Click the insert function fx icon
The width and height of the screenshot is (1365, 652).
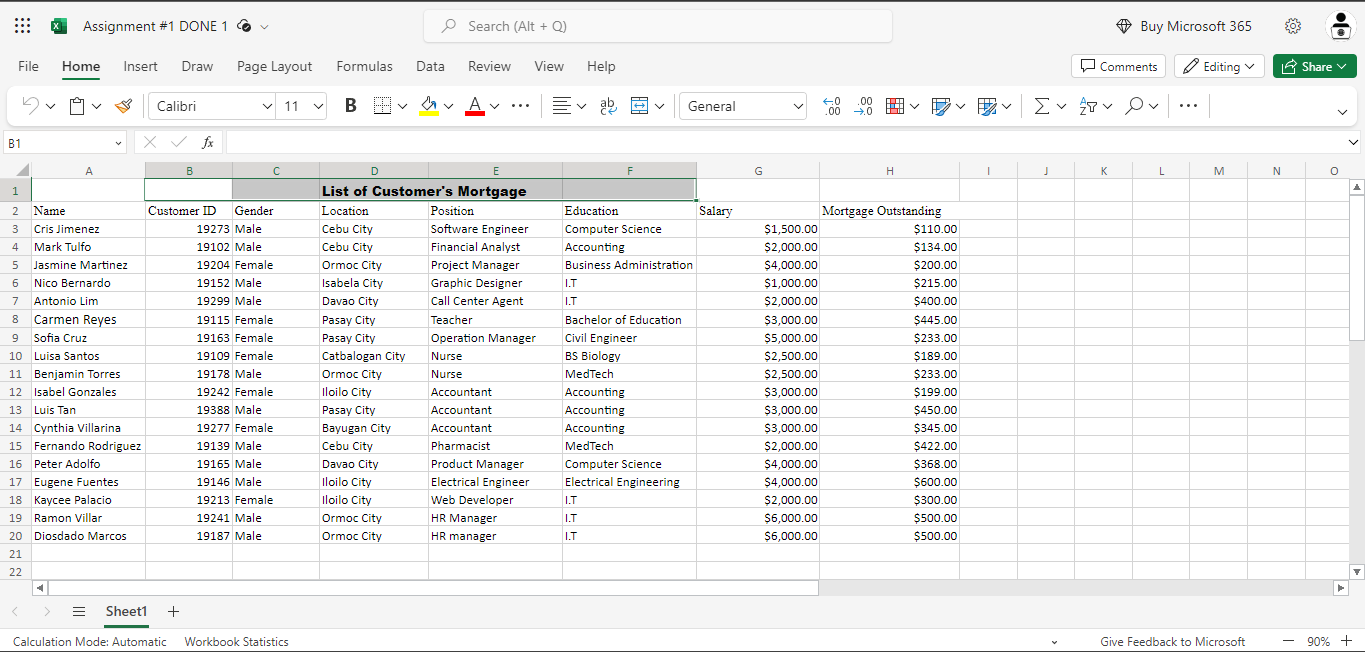pyautogui.click(x=208, y=143)
